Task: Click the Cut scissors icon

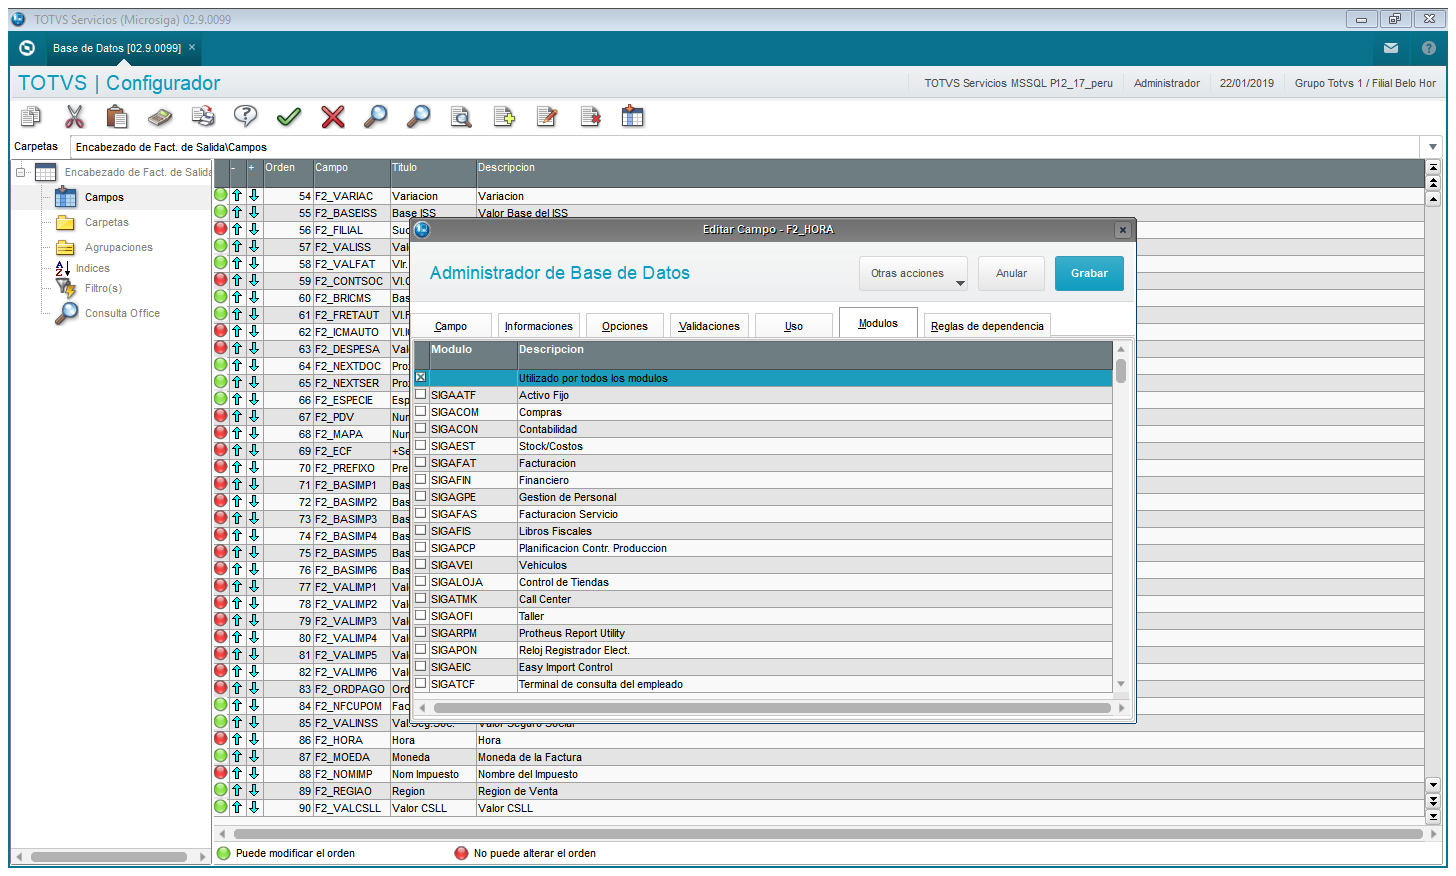Action: pos(74,117)
